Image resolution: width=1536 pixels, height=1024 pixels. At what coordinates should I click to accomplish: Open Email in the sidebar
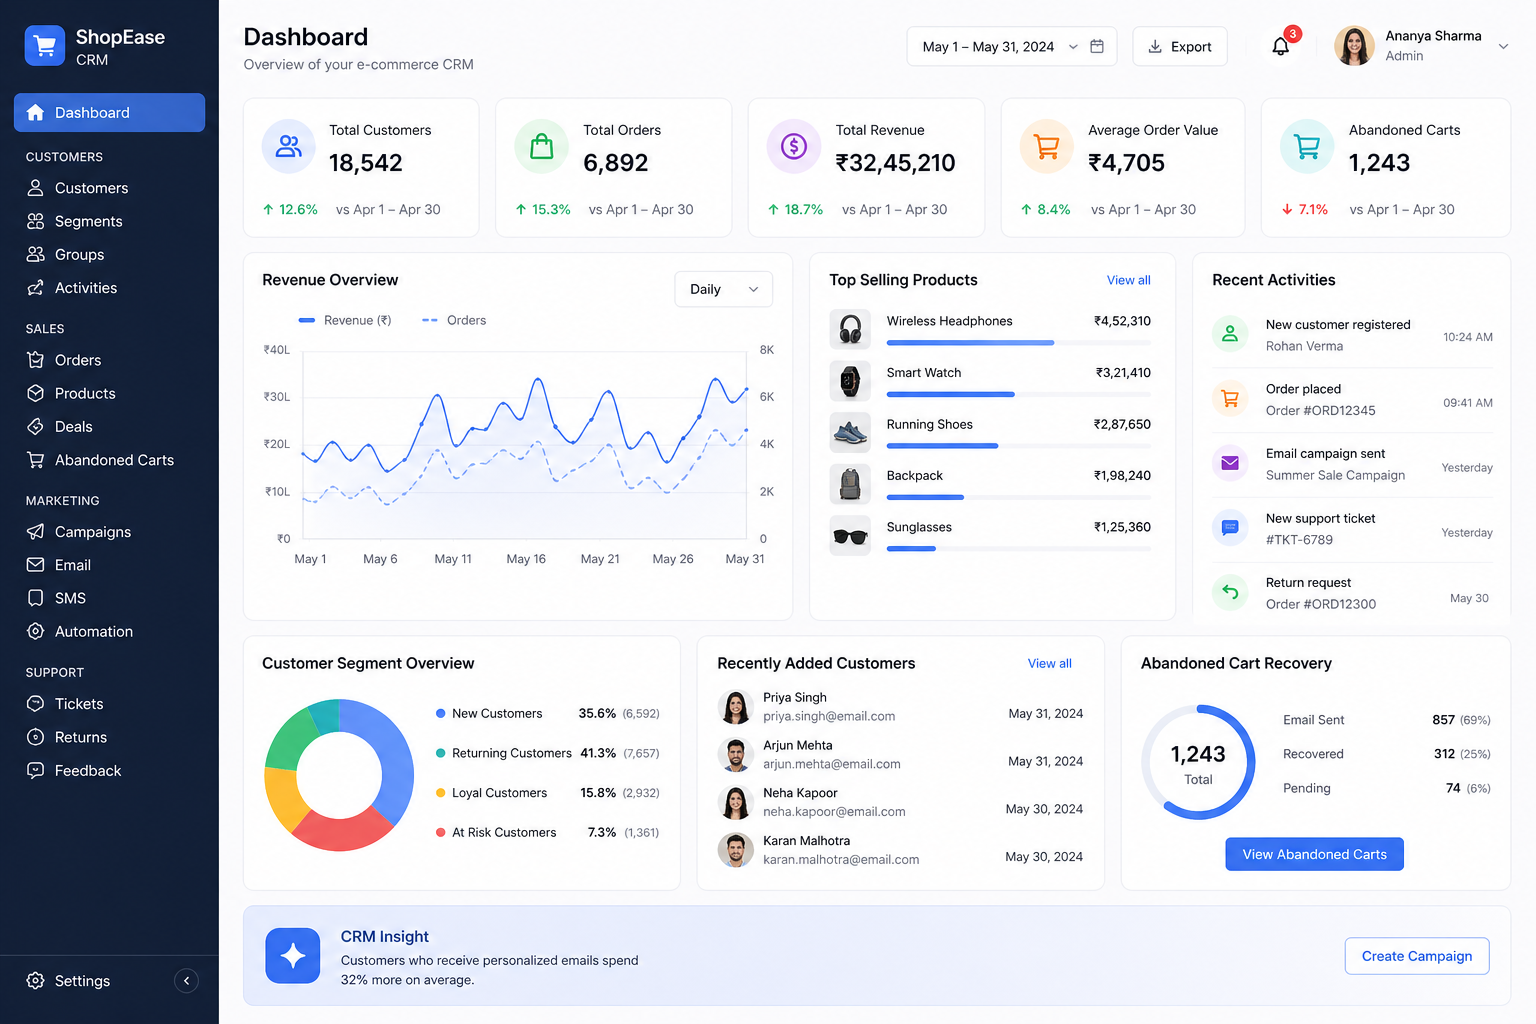(109, 565)
